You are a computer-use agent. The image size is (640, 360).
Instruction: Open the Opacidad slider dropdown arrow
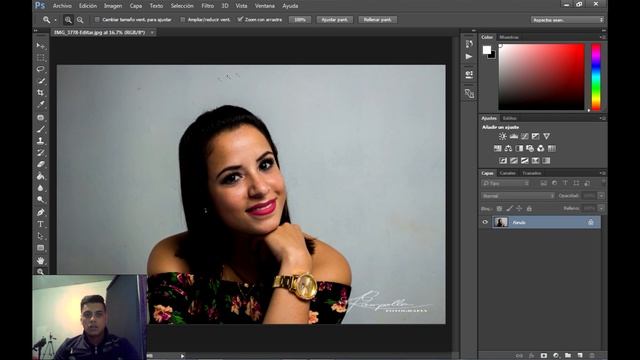pos(601,196)
